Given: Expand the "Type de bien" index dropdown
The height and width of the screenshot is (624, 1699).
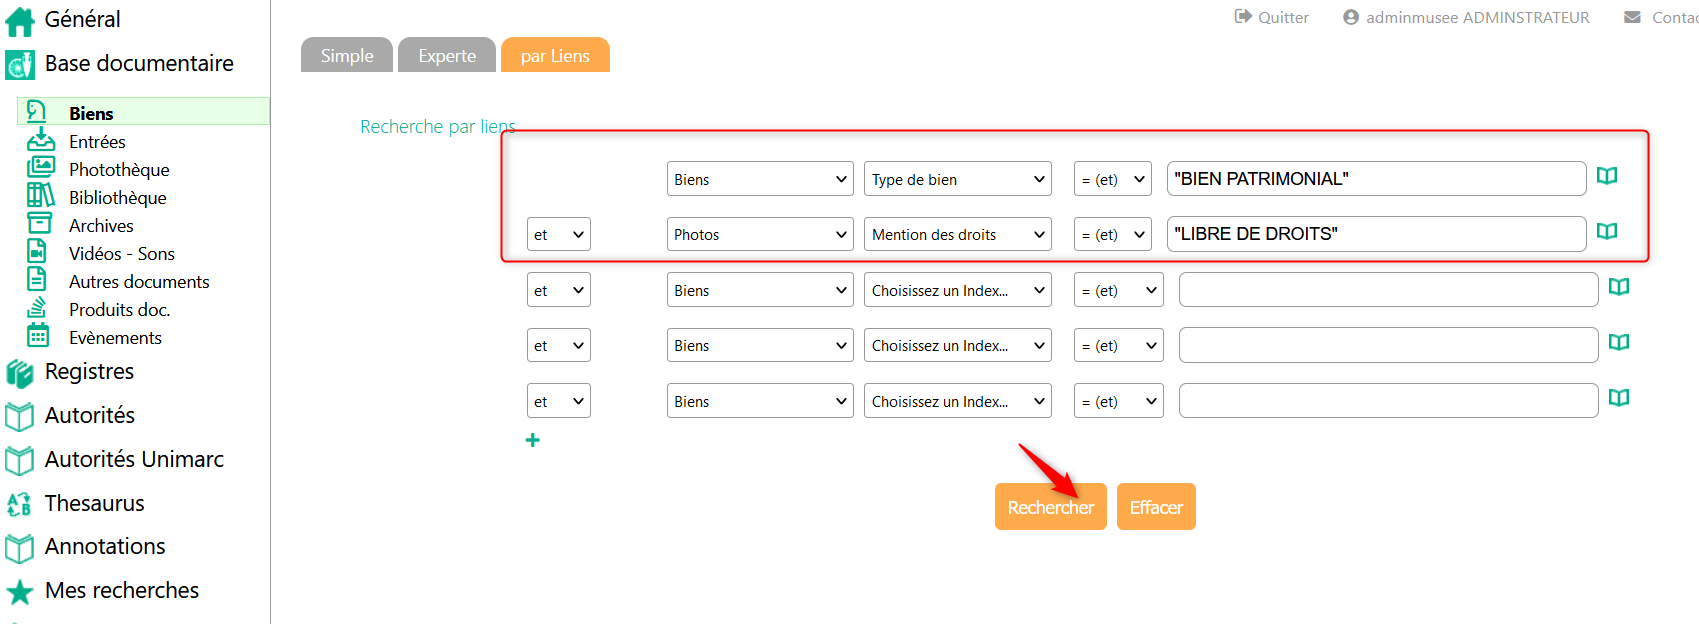Looking at the screenshot, I should 958,180.
